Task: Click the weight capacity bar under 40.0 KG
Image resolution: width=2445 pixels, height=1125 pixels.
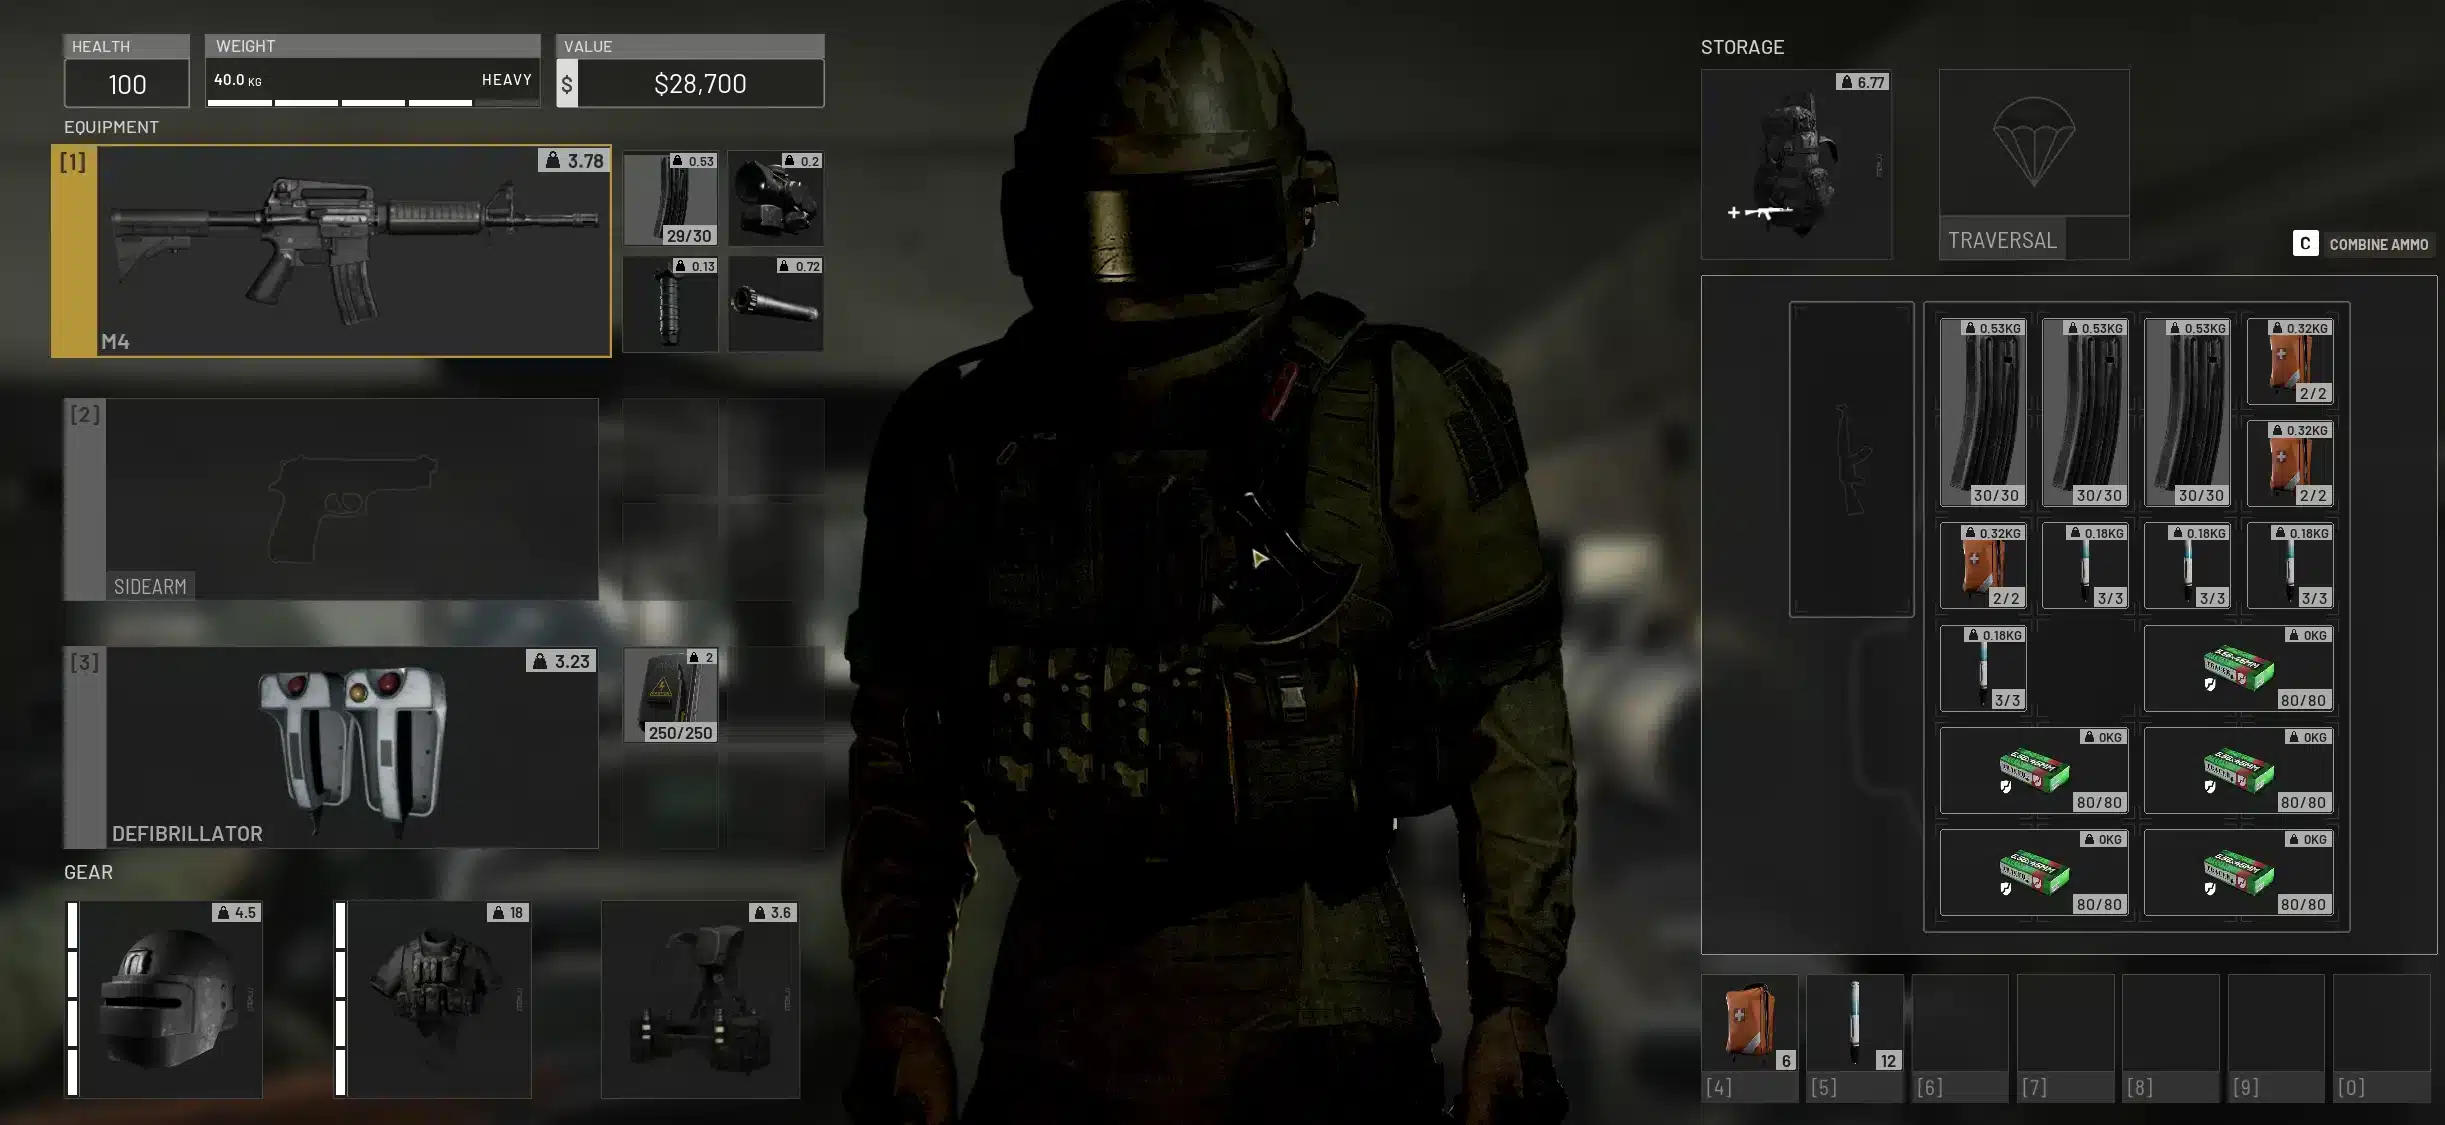Action: pyautogui.click(x=373, y=102)
